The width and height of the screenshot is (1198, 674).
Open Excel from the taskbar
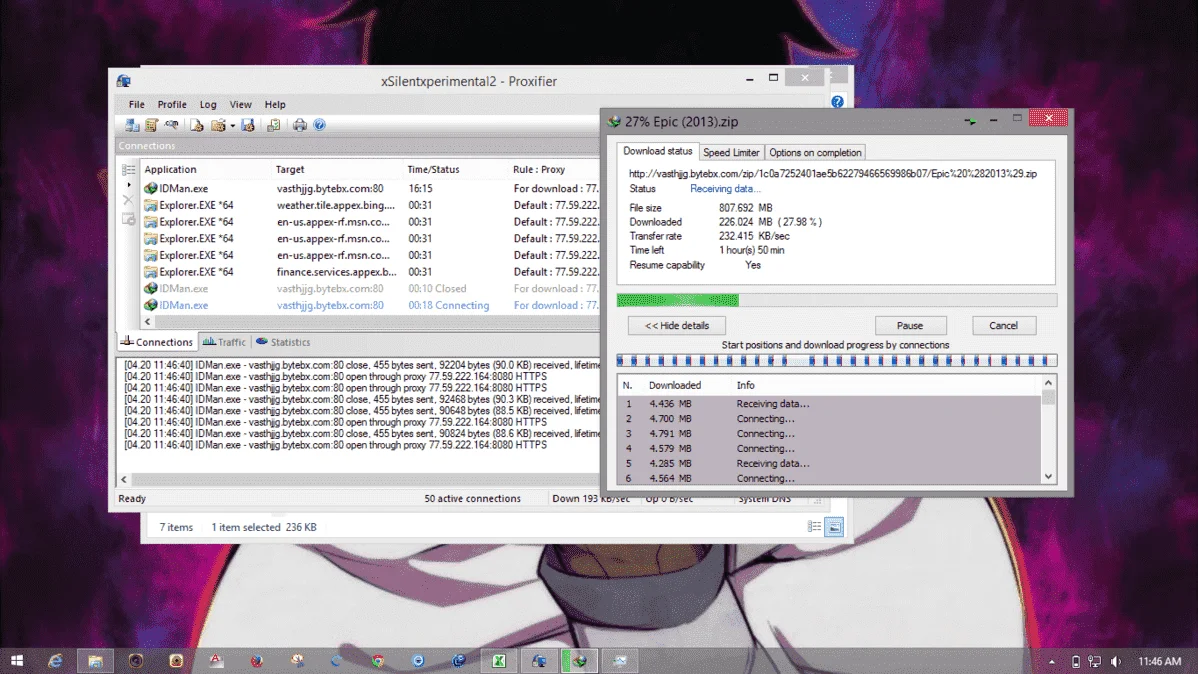point(499,660)
